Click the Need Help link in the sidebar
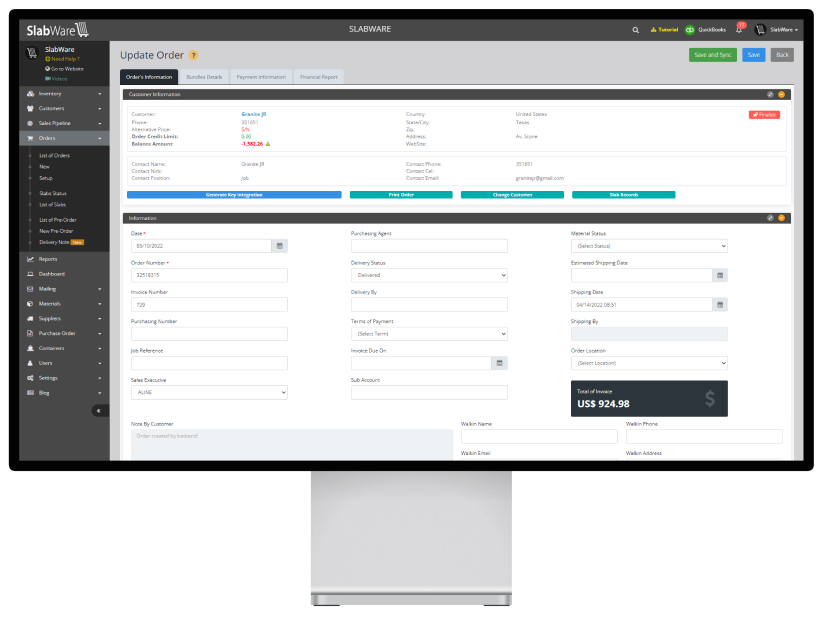 pyautogui.click(x=62, y=59)
